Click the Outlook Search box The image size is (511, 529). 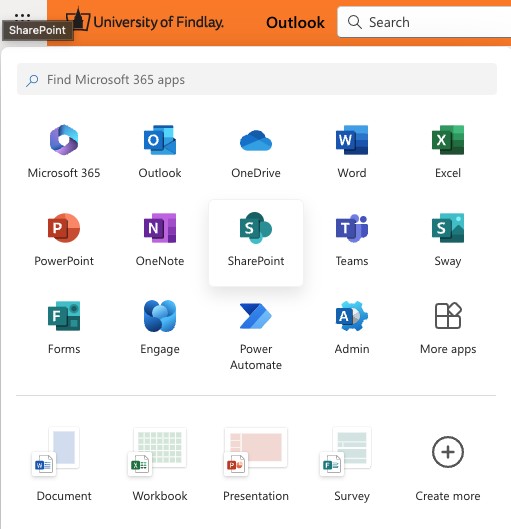pyautogui.click(x=424, y=22)
